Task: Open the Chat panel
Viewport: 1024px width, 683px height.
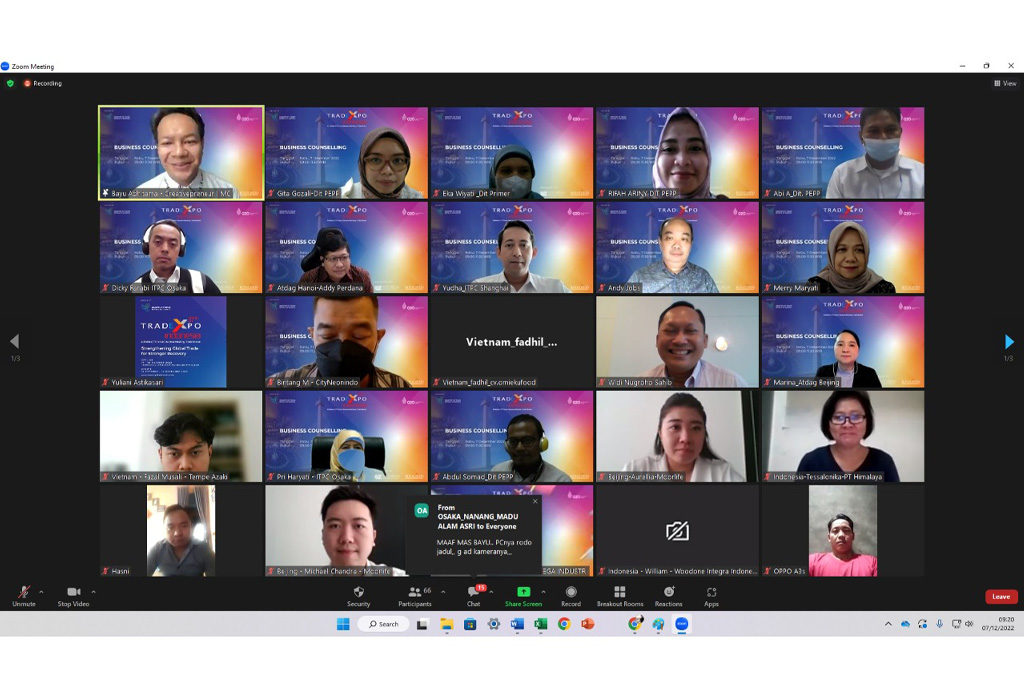Action: point(473,595)
